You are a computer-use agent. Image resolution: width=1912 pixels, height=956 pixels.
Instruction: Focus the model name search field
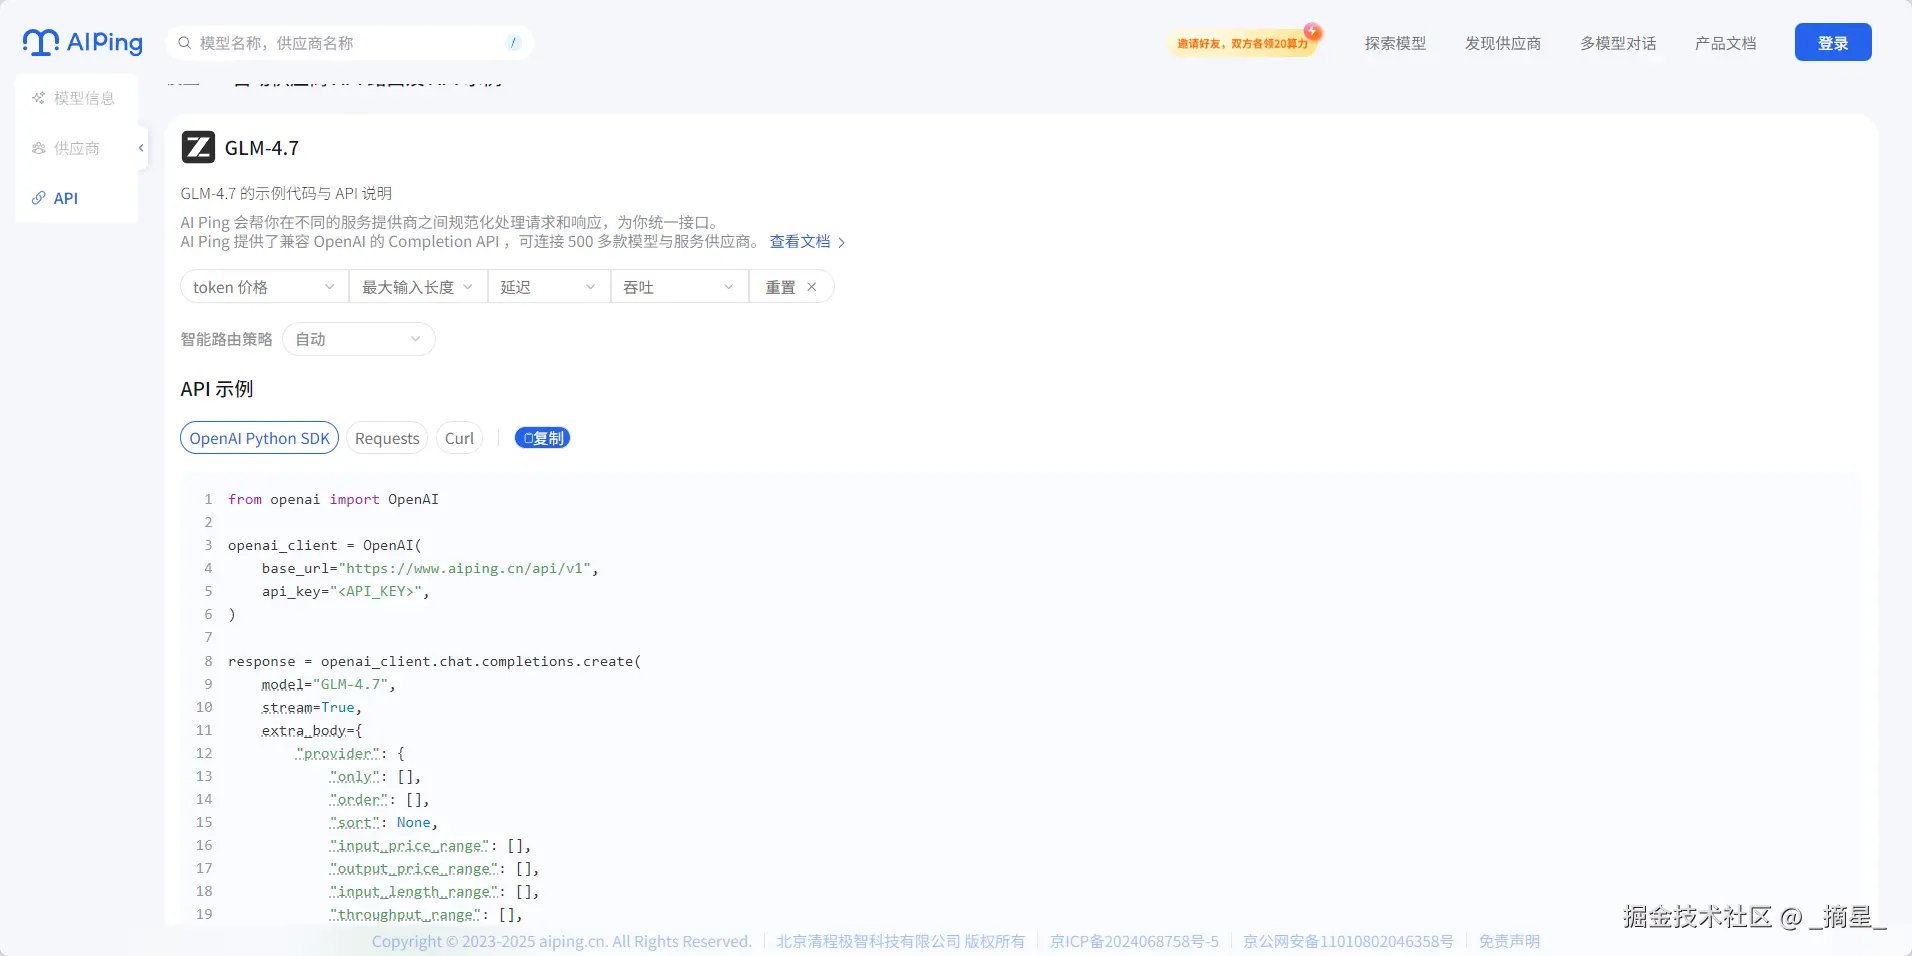tap(350, 43)
